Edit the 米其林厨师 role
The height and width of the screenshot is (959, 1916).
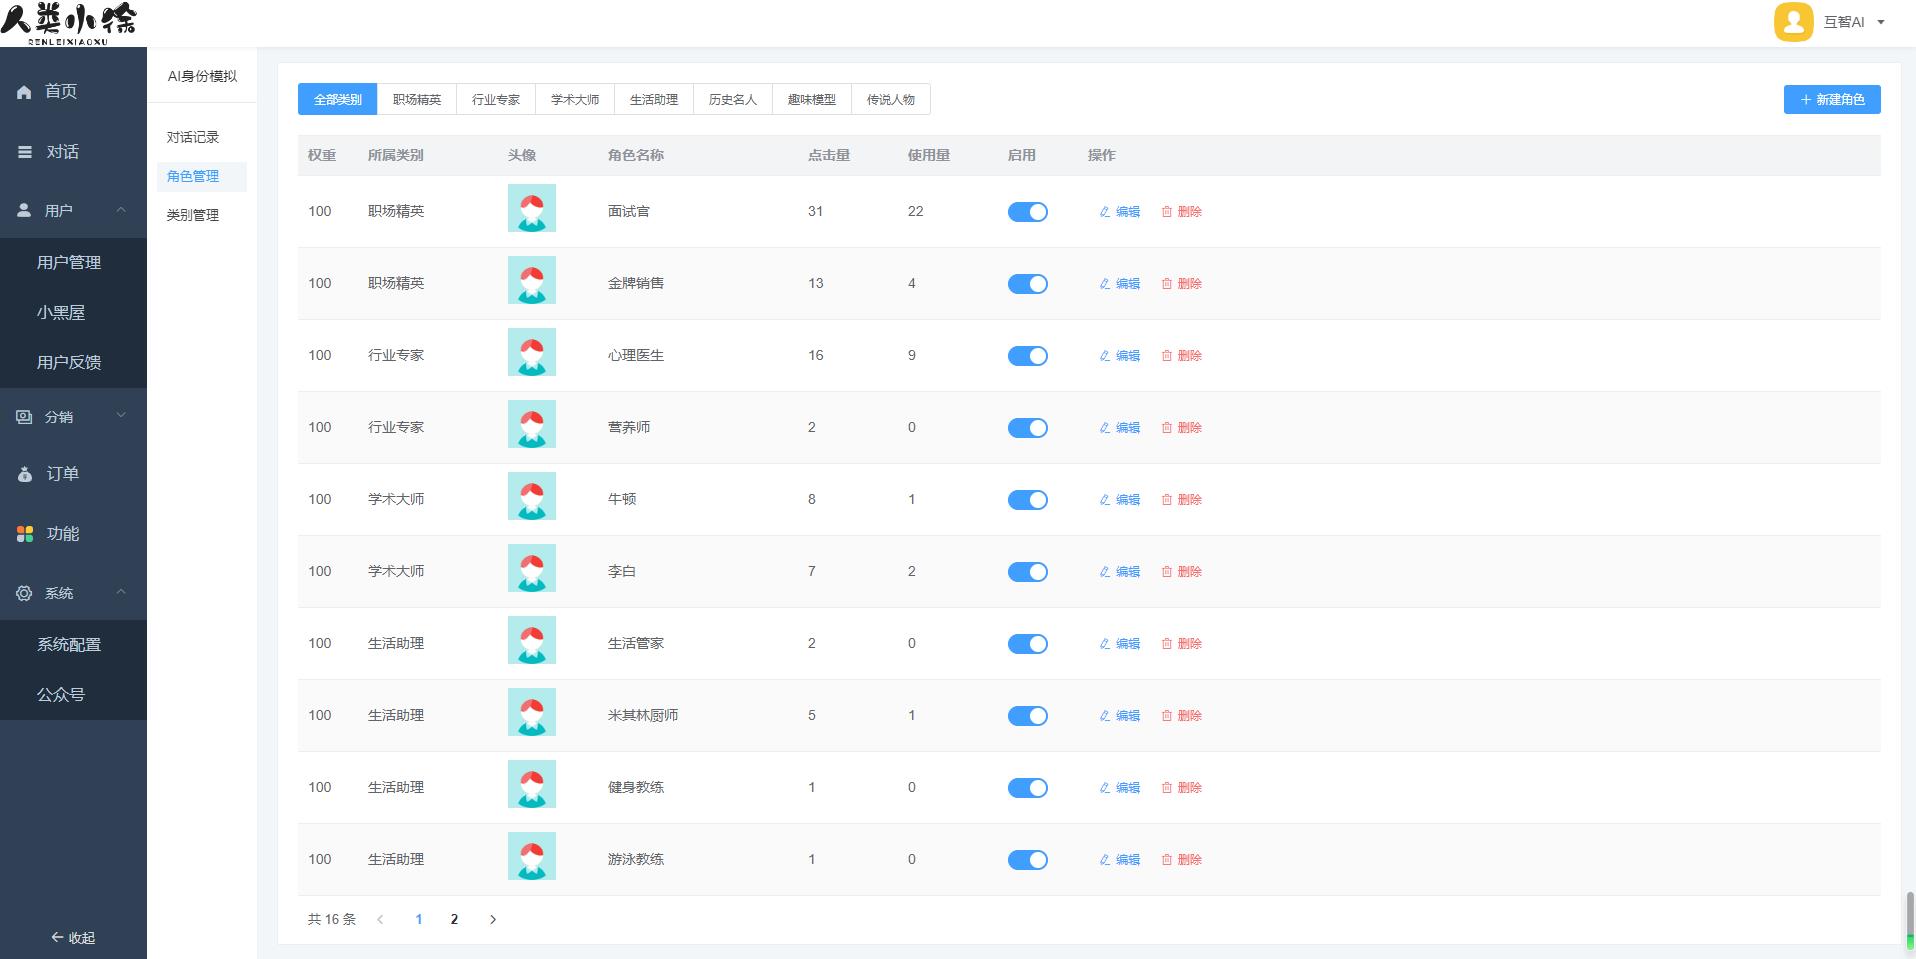(1120, 716)
